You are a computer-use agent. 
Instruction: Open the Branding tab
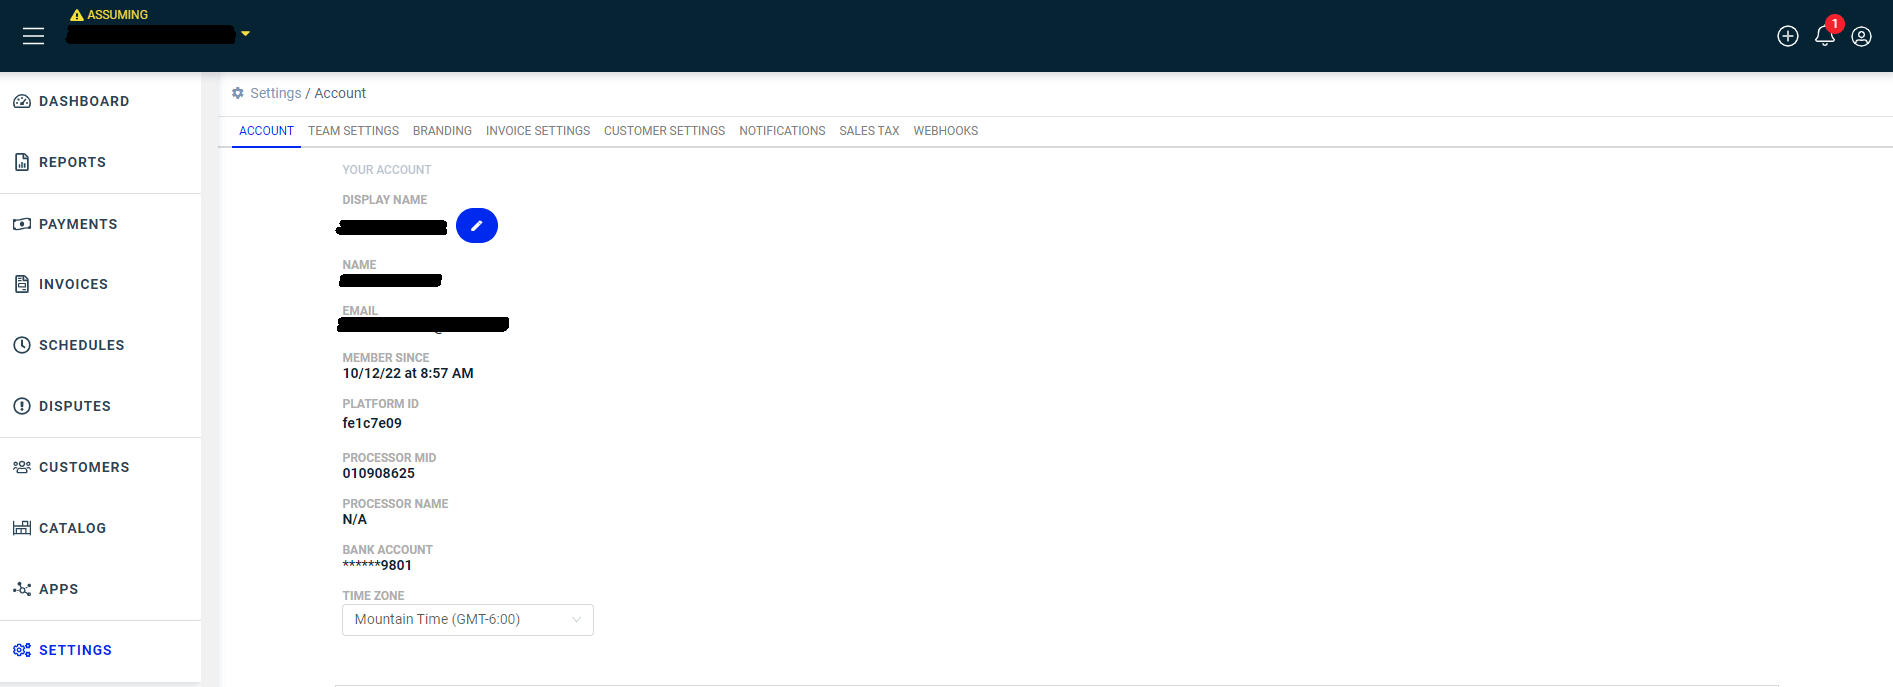point(442,131)
